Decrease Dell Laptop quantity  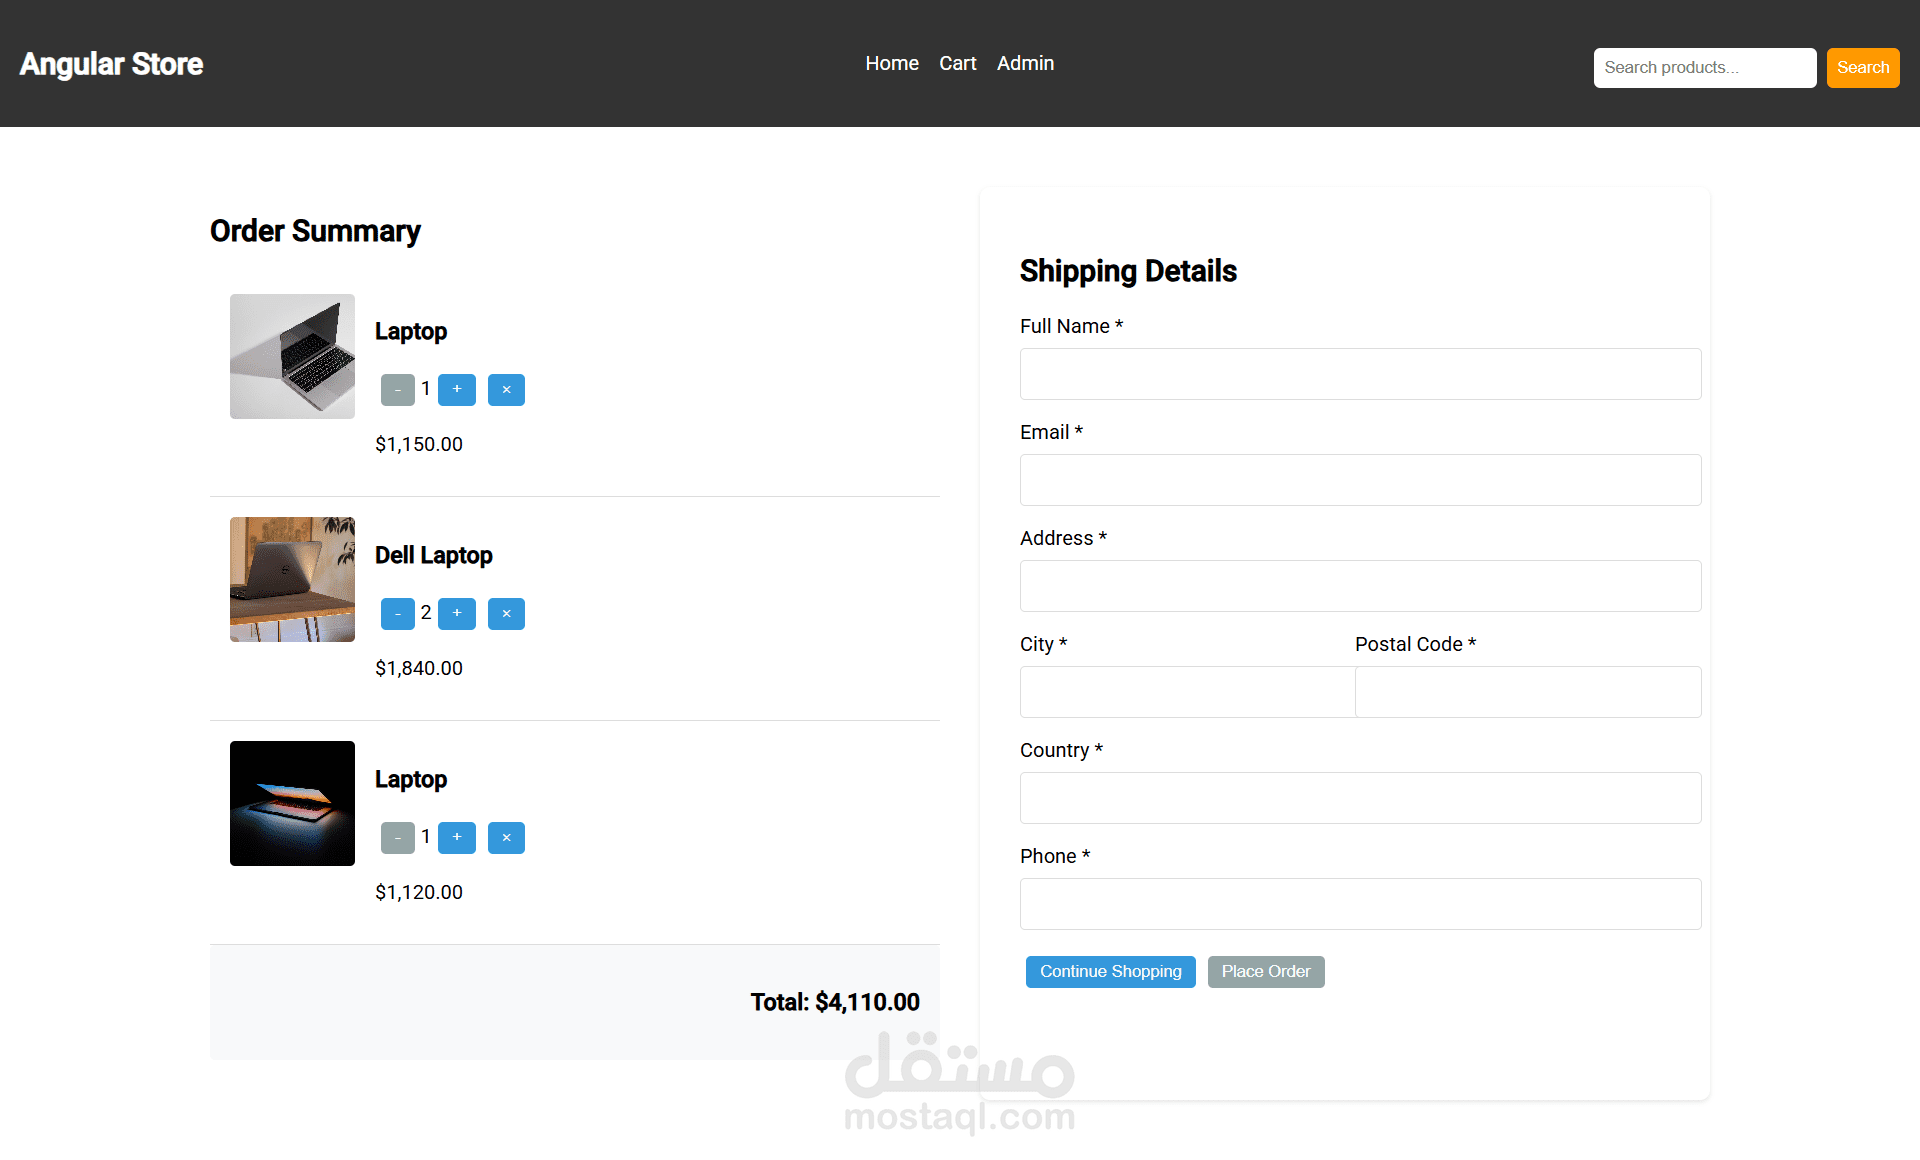coord(397,613)
